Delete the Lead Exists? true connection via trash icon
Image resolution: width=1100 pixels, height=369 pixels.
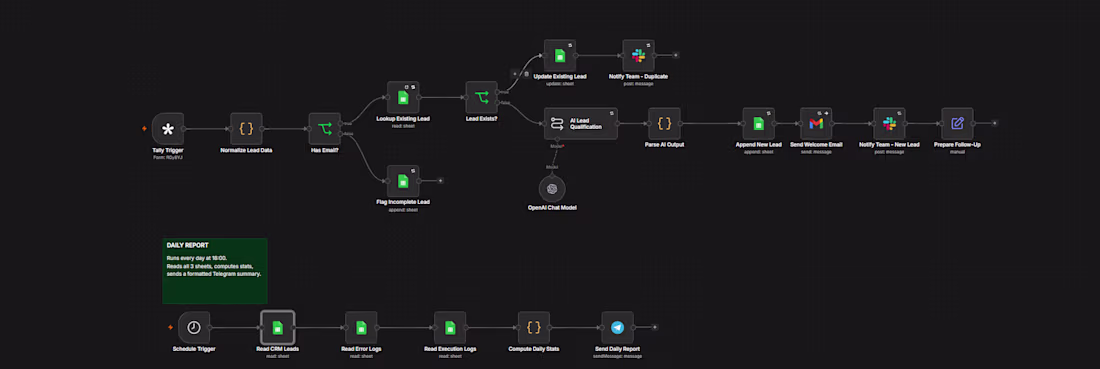[x=526, y=74]
